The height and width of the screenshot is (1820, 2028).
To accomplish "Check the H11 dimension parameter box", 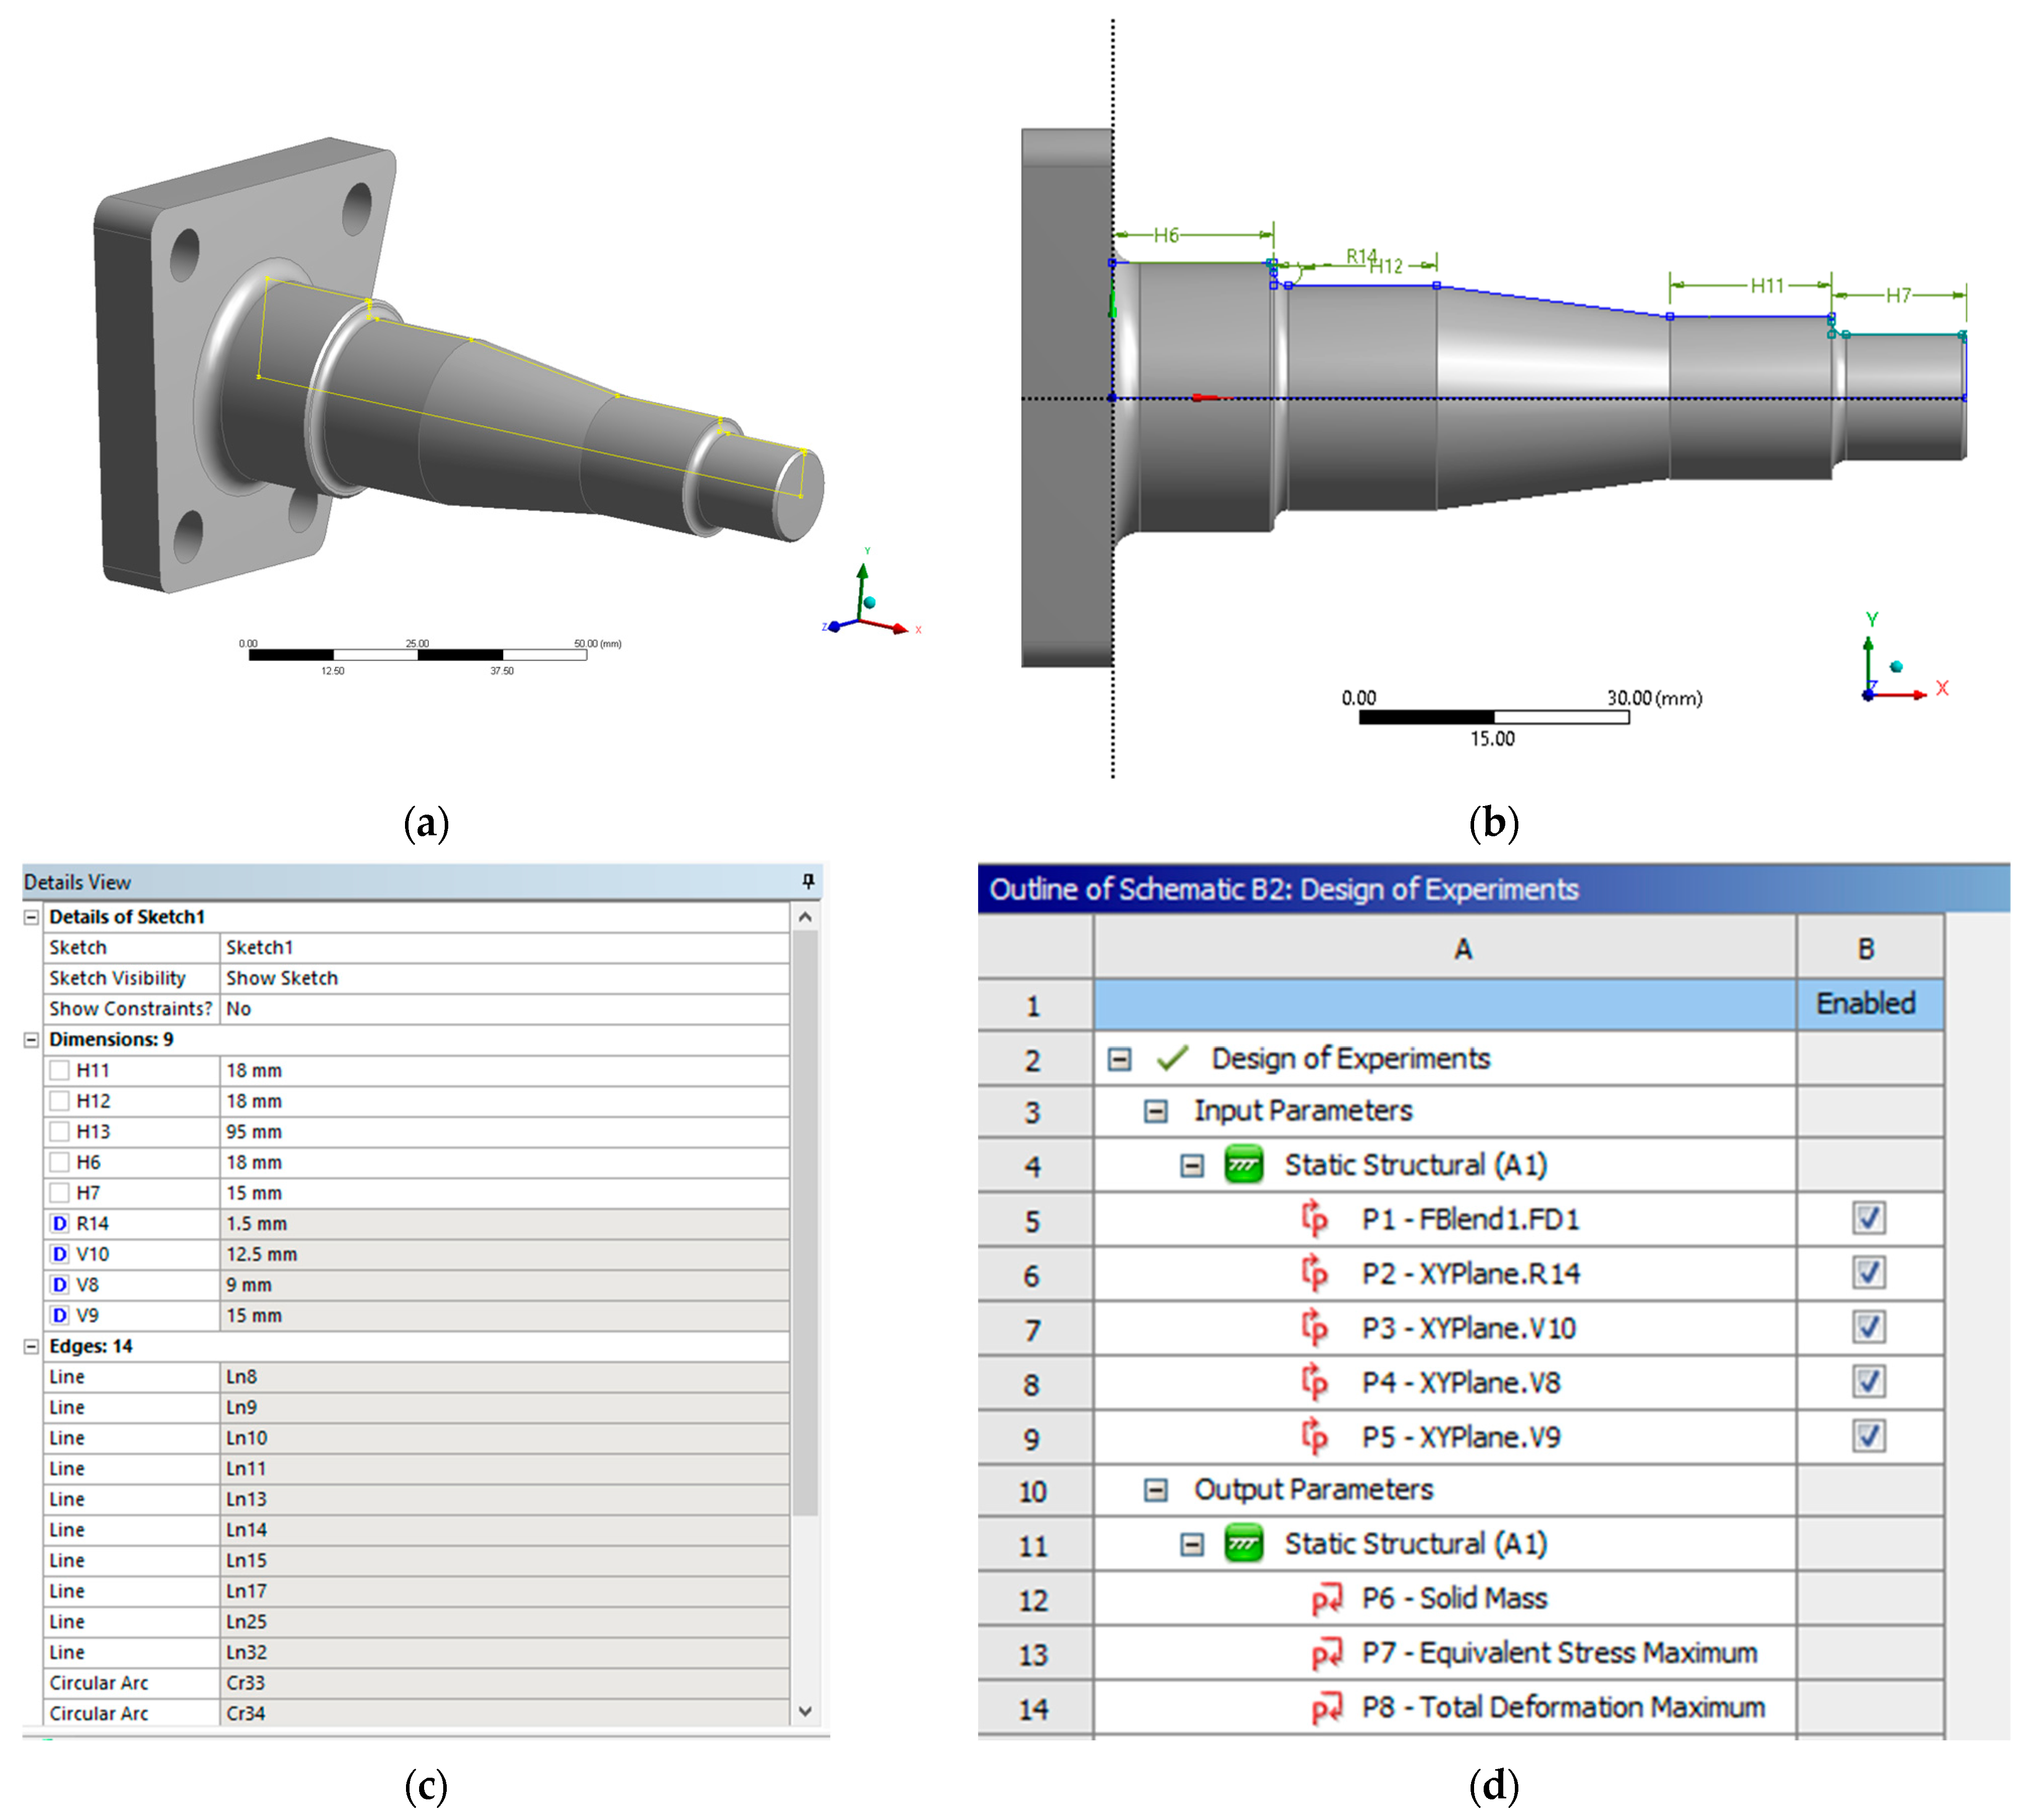I will click(x=60, y=1070).
